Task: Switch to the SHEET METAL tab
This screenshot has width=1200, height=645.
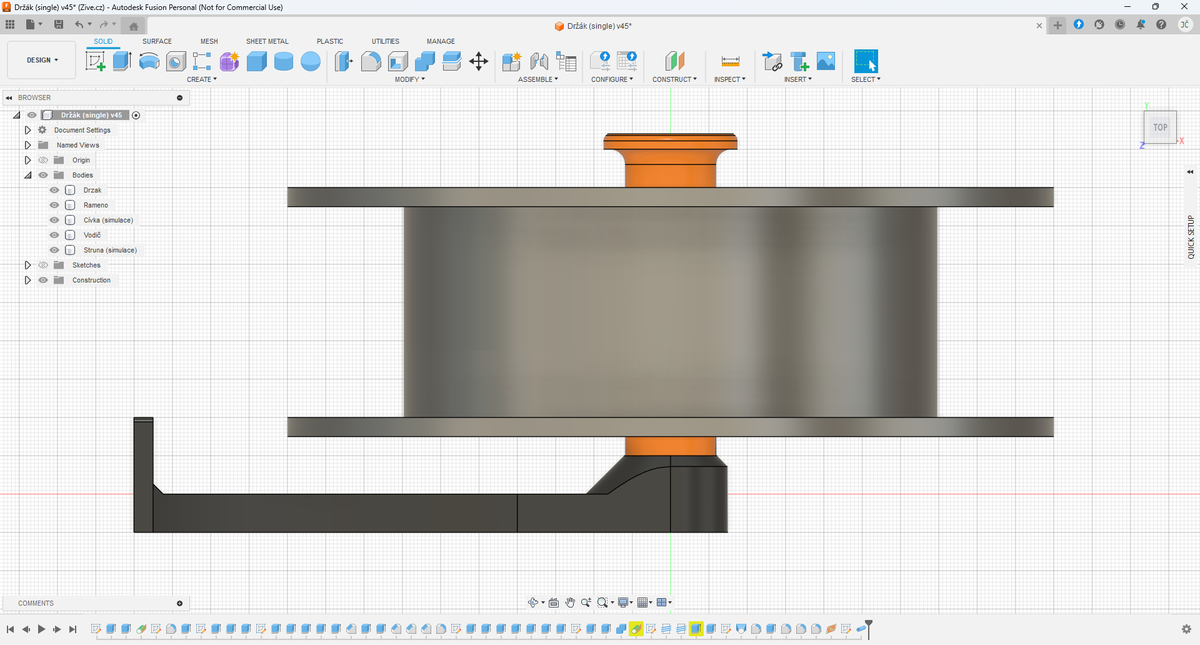Action: 267,41
